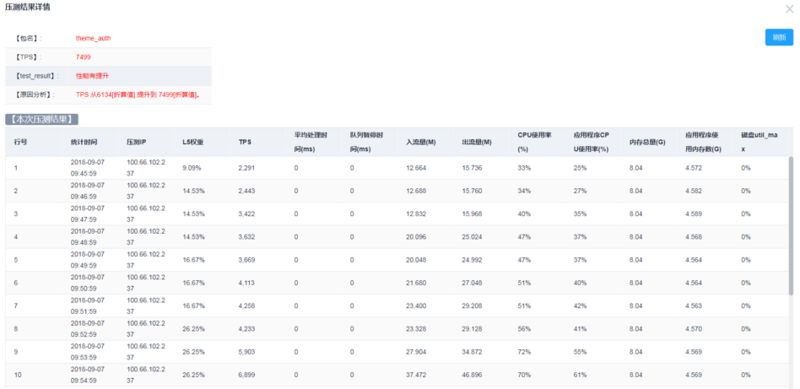Click the blue refresh button
The height and width of the screenshot is (389, 800).
coord(779,37)
